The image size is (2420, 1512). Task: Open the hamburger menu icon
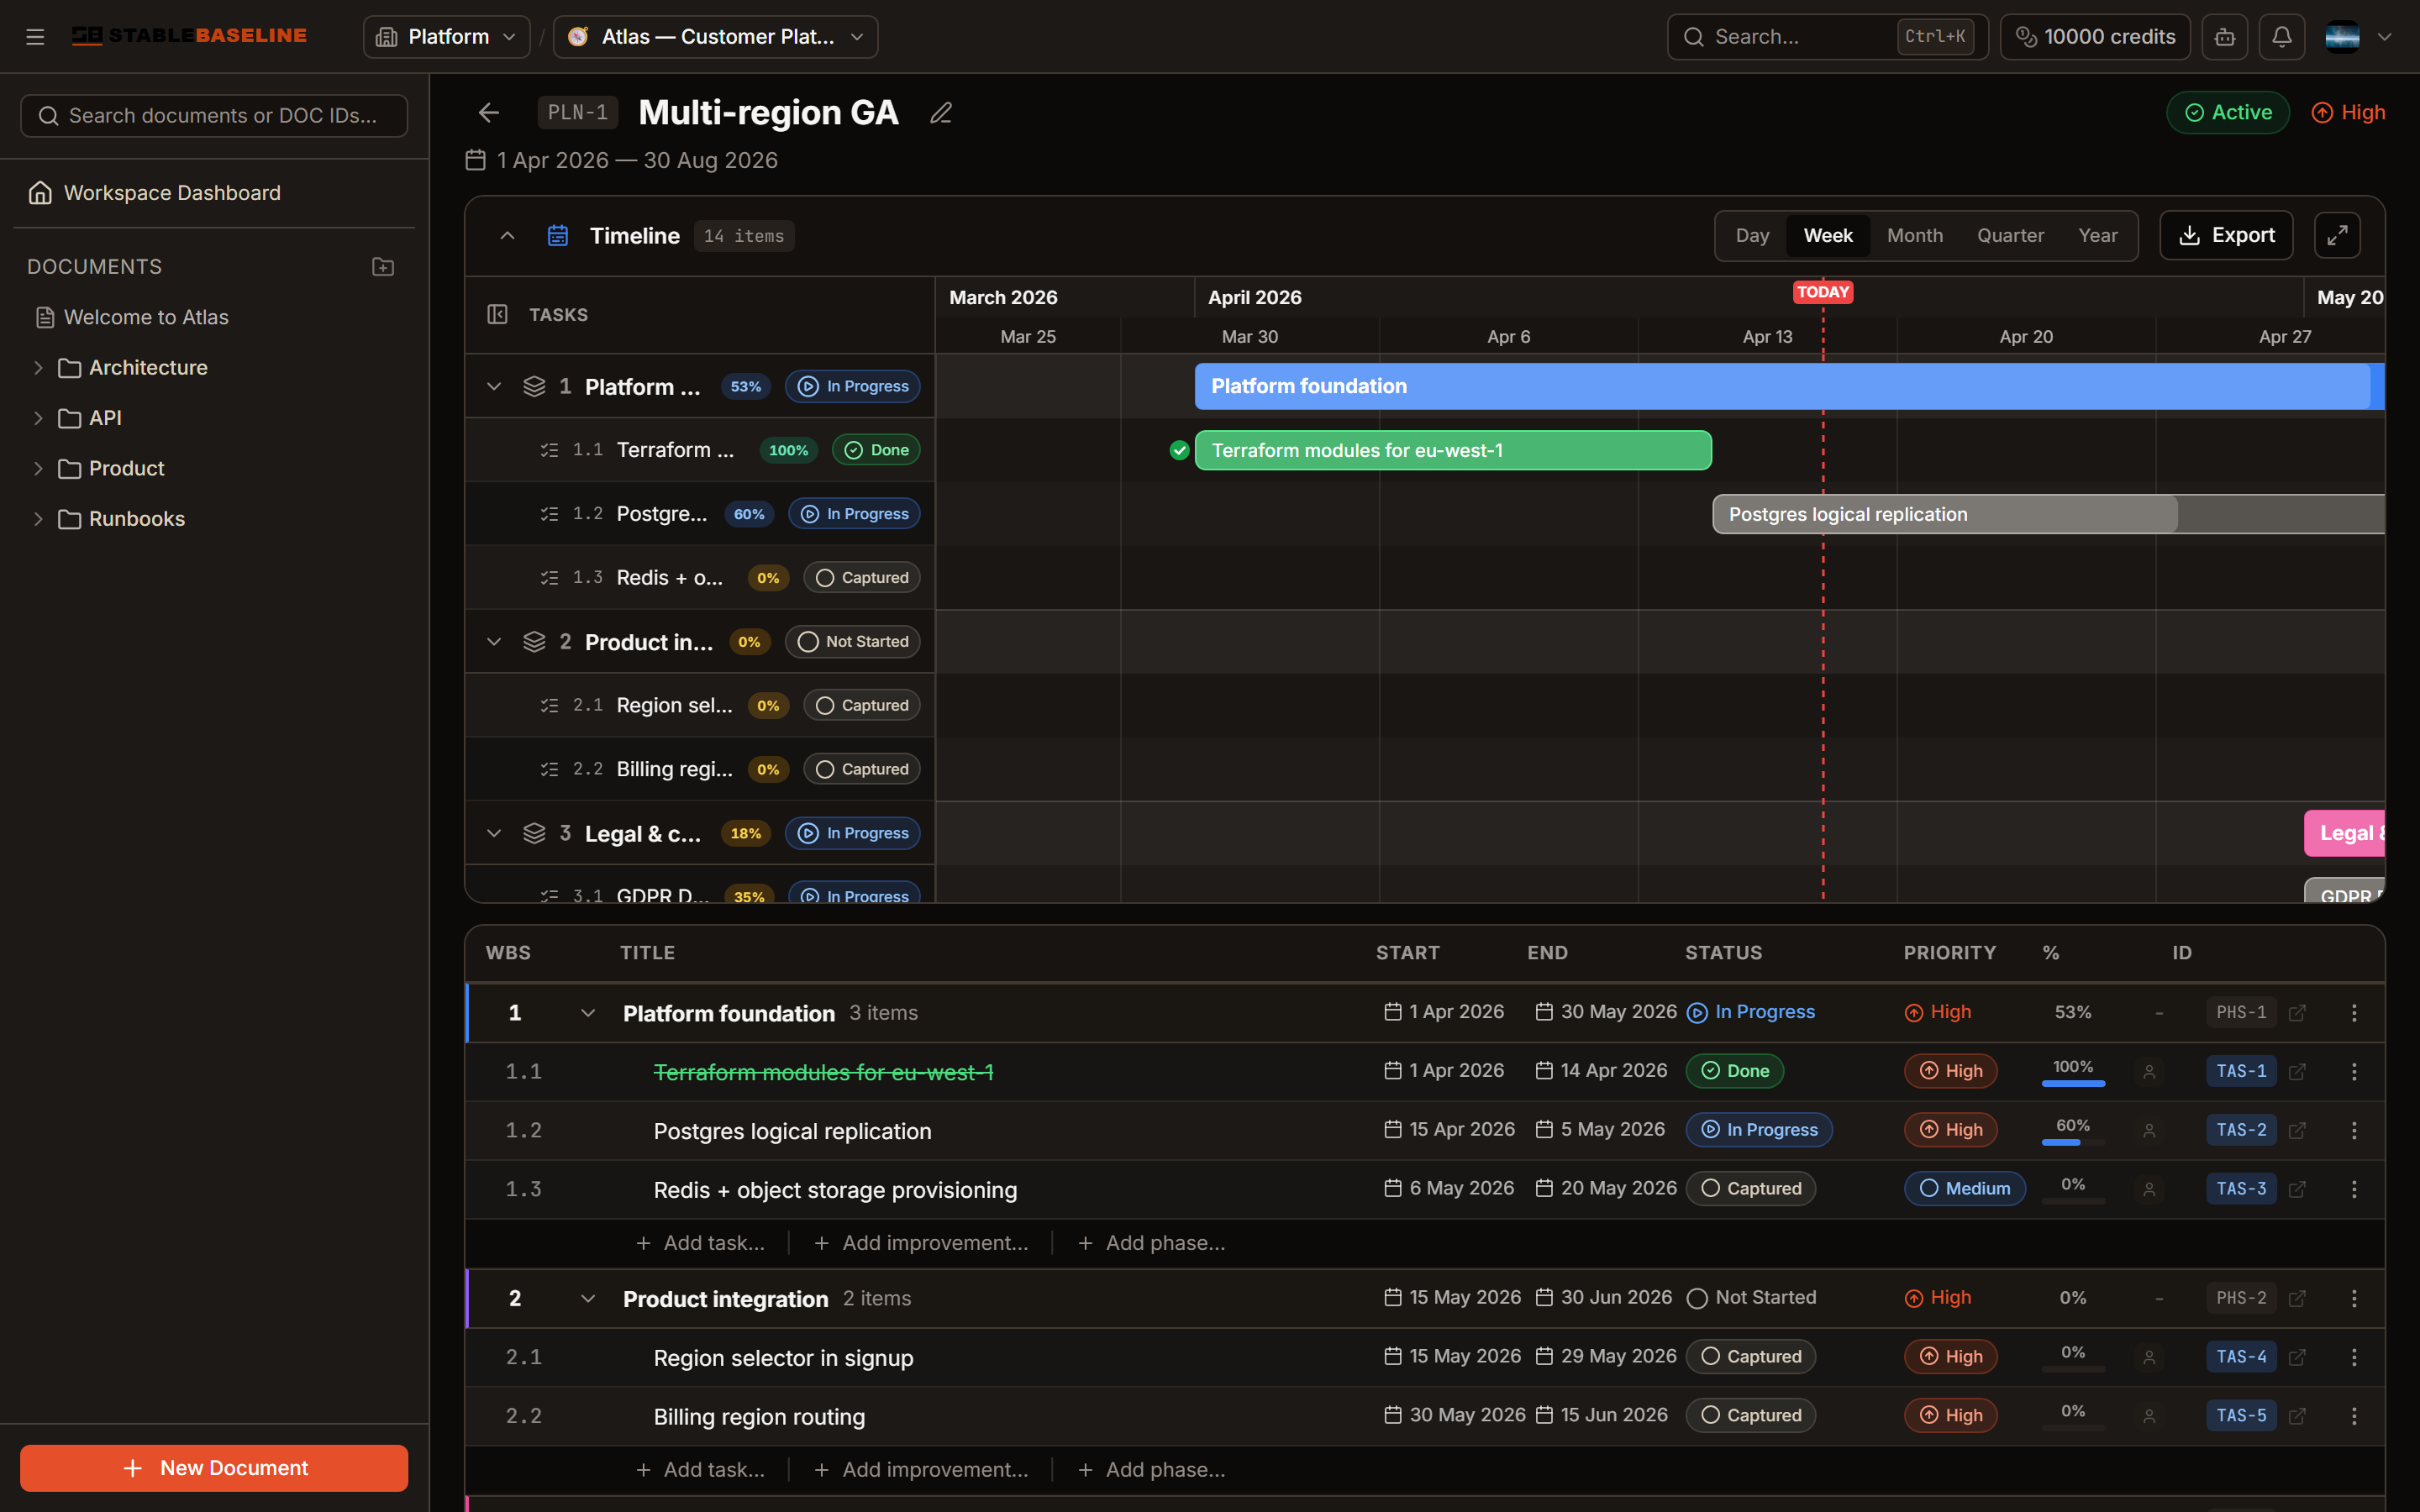[35, 37]
